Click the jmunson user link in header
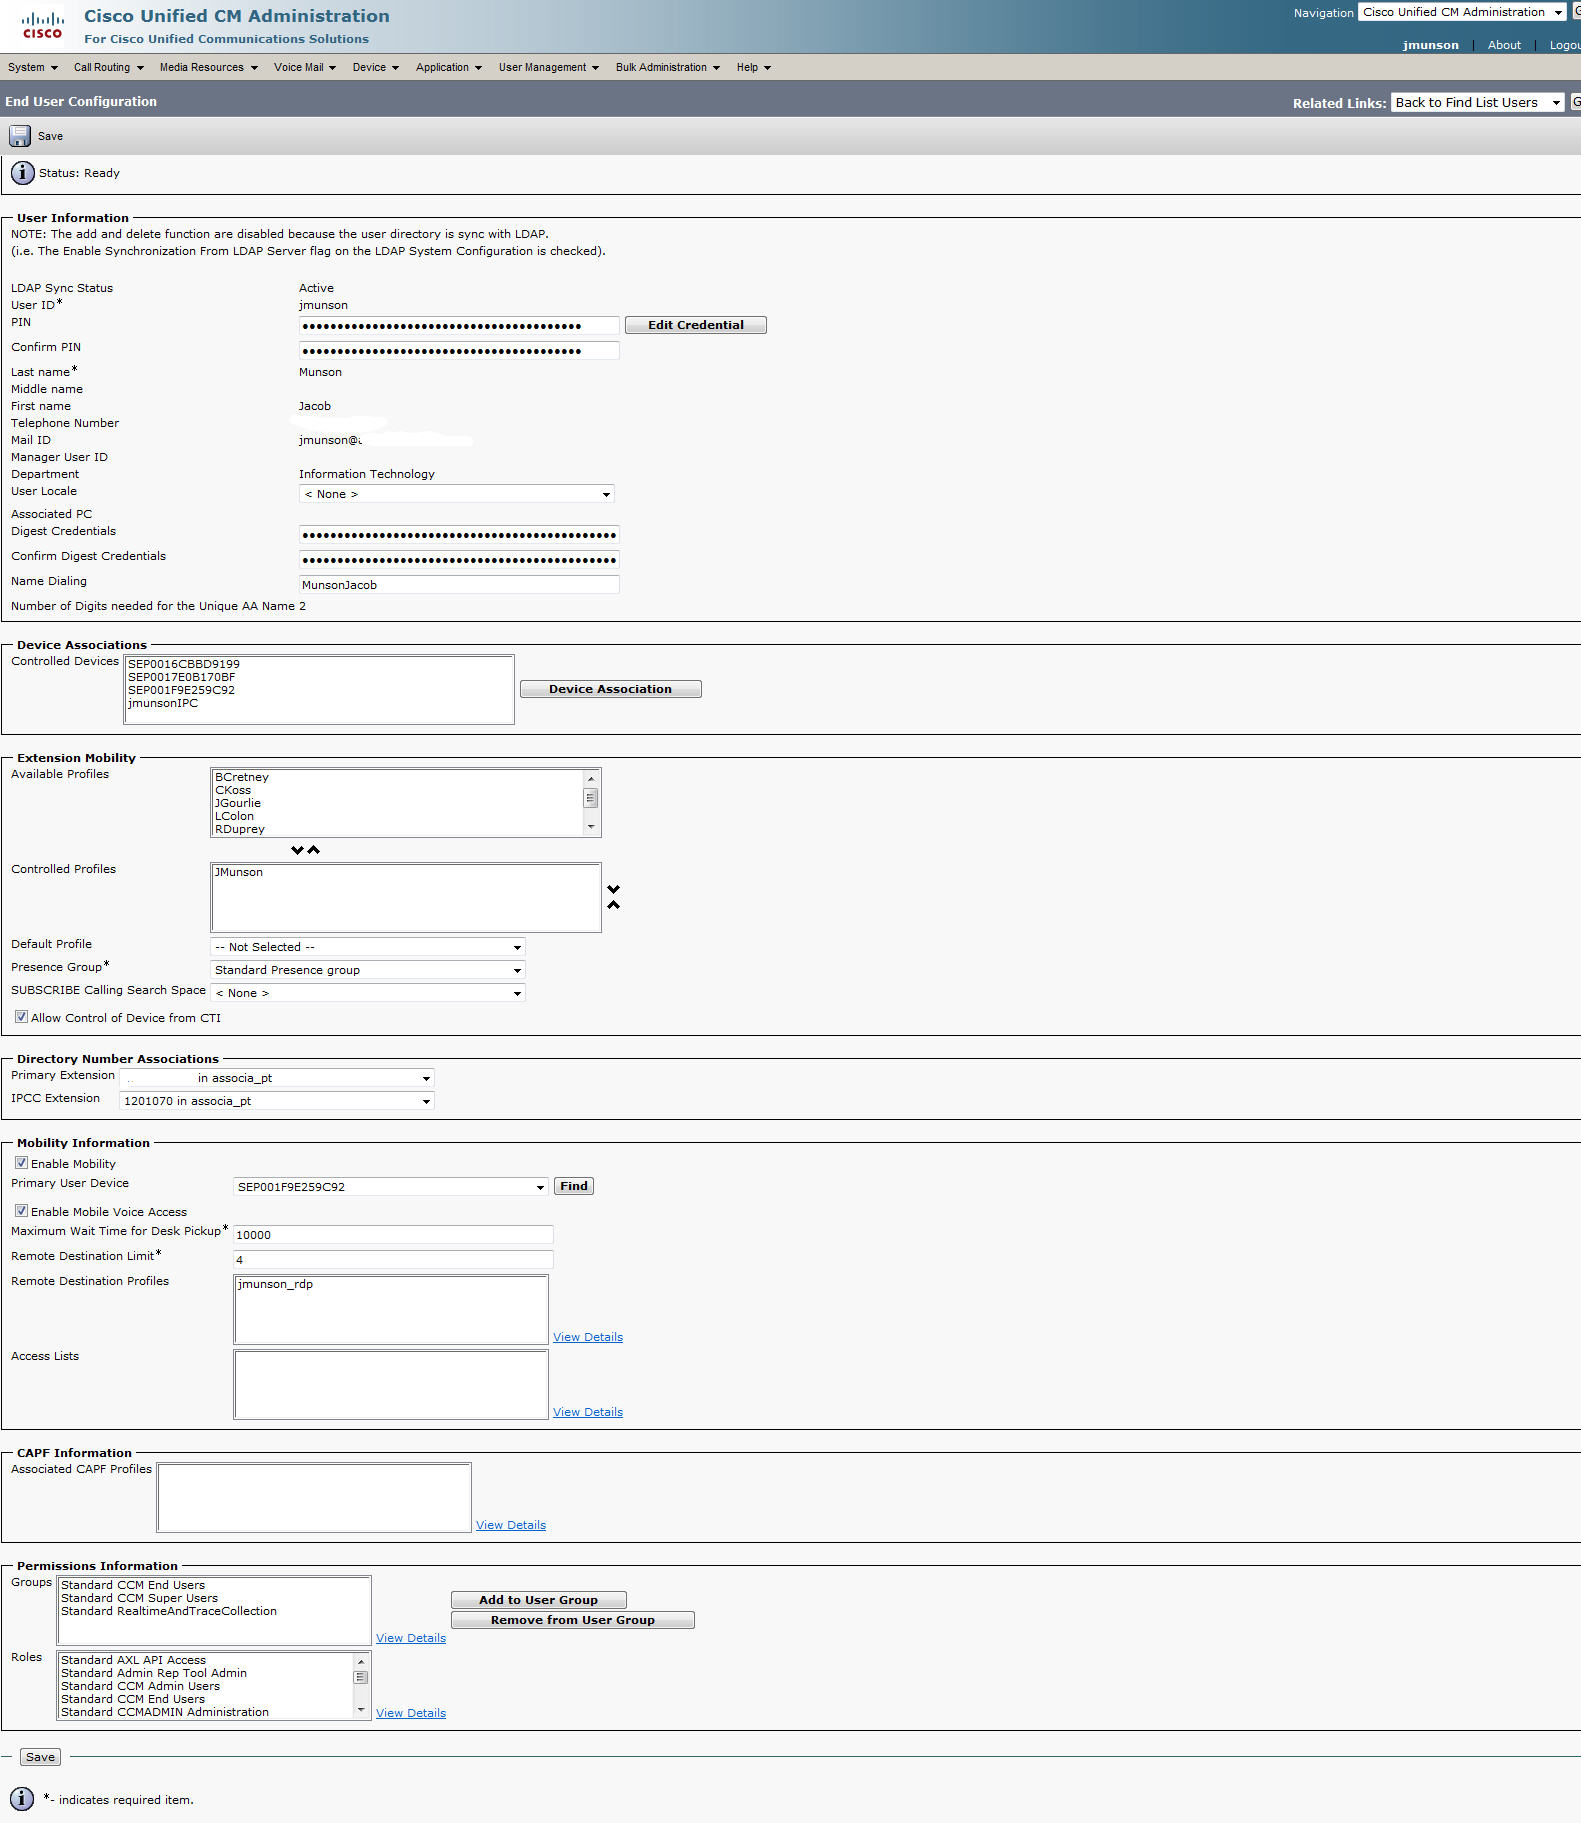Screen dimensions: 1581x1823 (1430, 45)
